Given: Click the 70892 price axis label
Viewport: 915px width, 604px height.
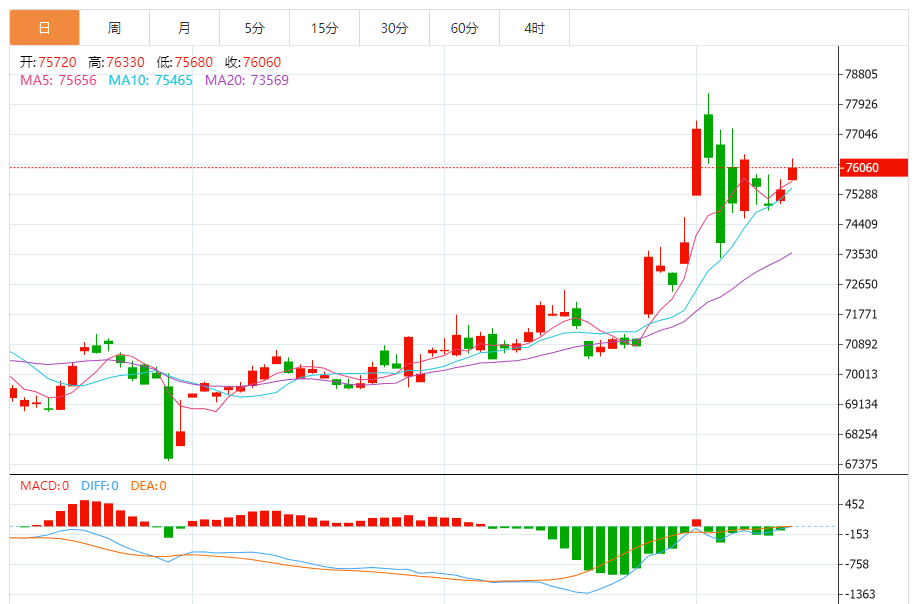Looking at the screenshot, I should (x=861, y=344).
